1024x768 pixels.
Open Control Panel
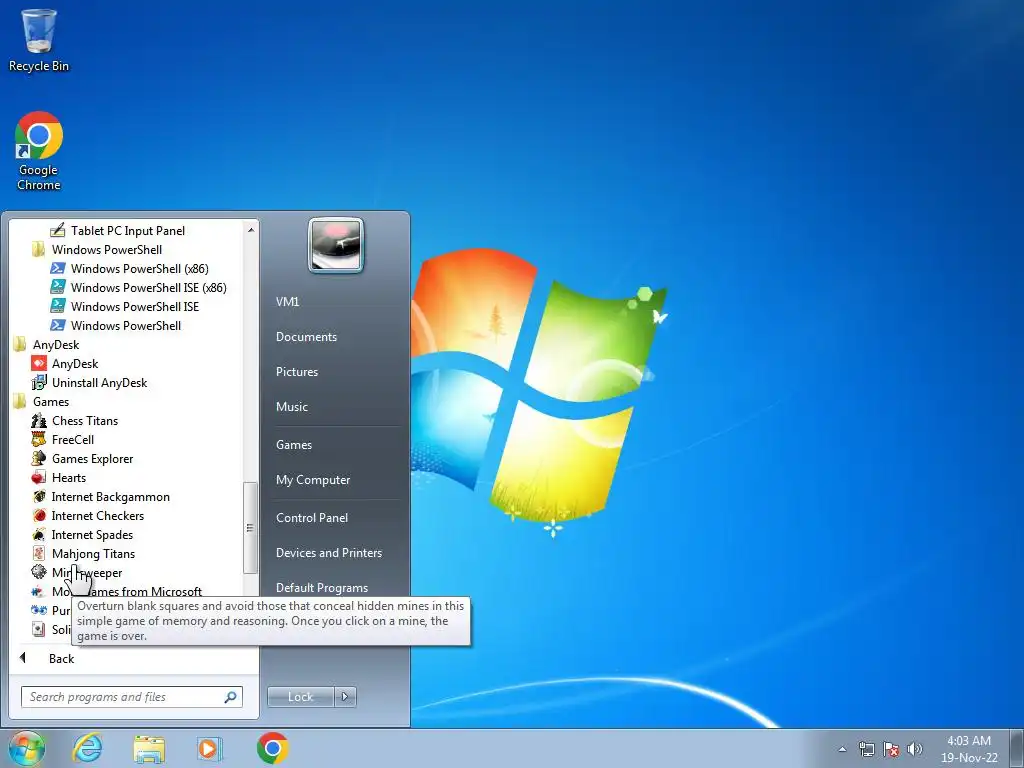point(312,518)
